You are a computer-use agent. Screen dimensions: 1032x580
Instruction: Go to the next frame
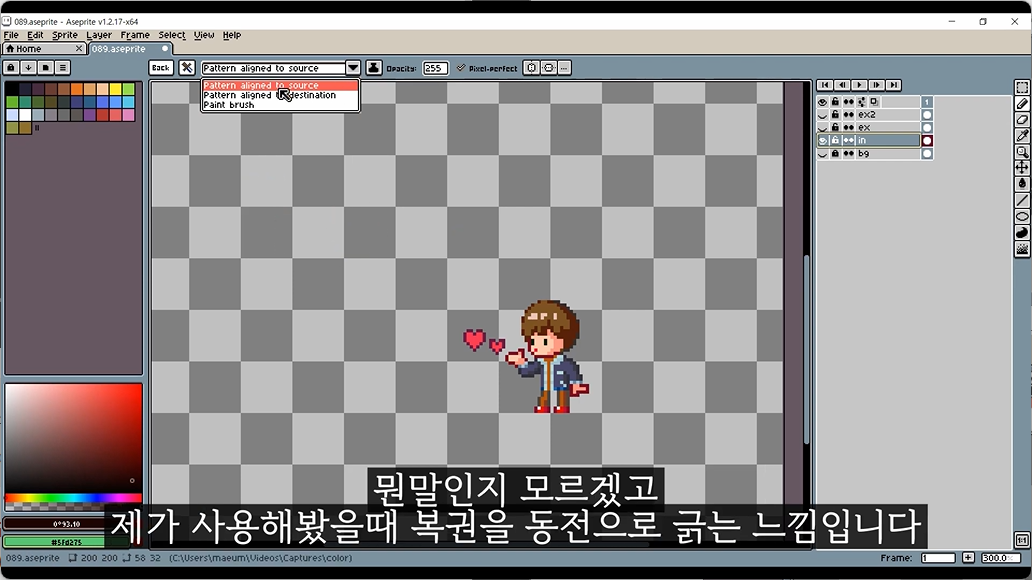click(x=876, y=85)
